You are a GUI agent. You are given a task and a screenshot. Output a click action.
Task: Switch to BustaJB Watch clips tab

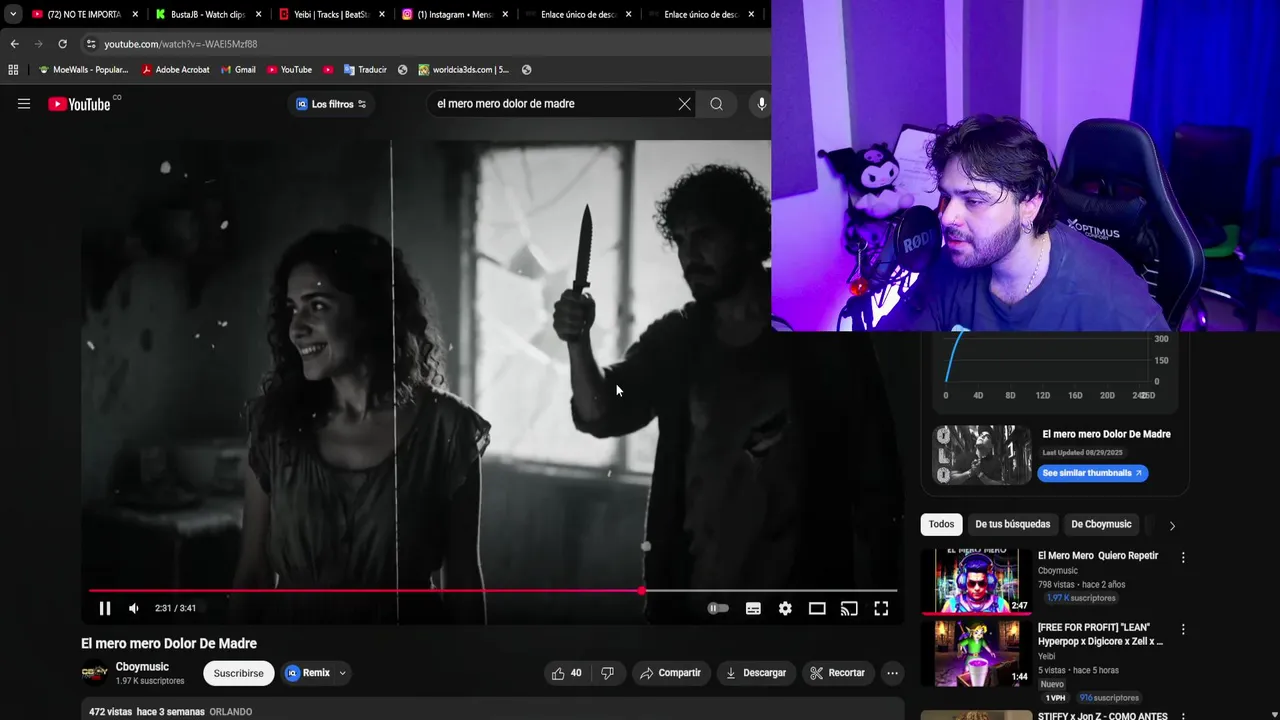[x=208, y=14]
